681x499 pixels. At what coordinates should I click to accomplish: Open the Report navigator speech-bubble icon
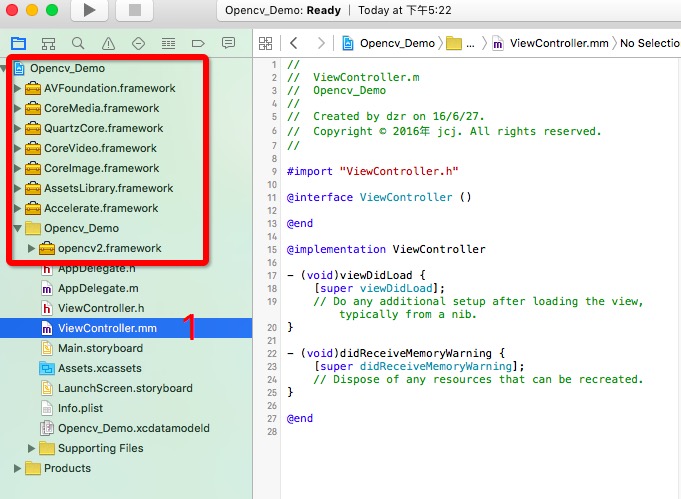[x=228, y=43]
